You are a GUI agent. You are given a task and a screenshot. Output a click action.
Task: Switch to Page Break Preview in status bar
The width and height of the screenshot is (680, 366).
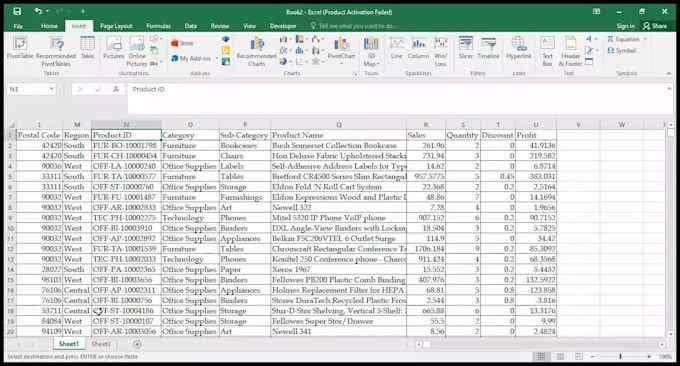pos(579,356)
